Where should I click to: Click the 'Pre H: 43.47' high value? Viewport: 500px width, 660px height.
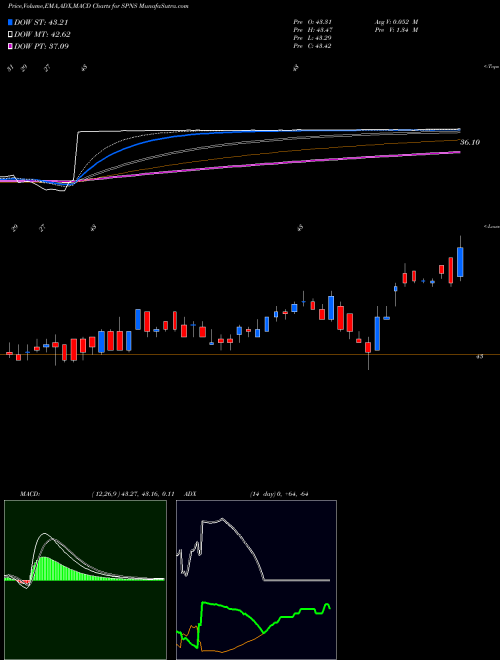313,30
